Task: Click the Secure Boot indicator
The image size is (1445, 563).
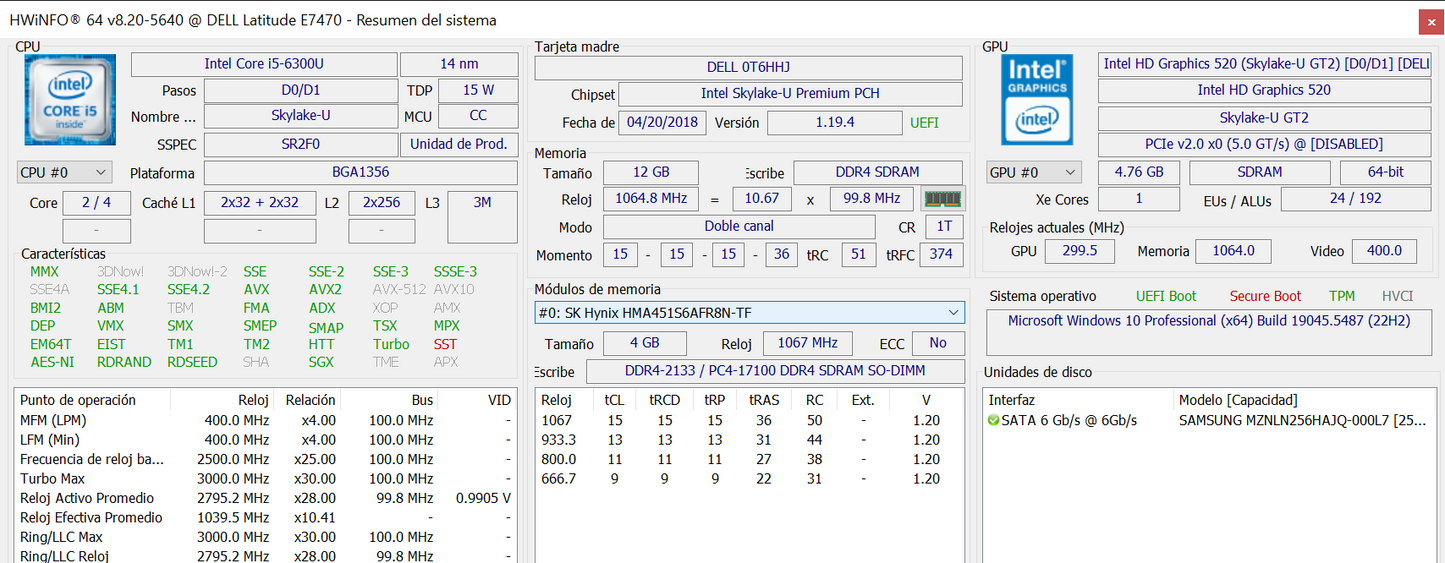Action: 1265,296
